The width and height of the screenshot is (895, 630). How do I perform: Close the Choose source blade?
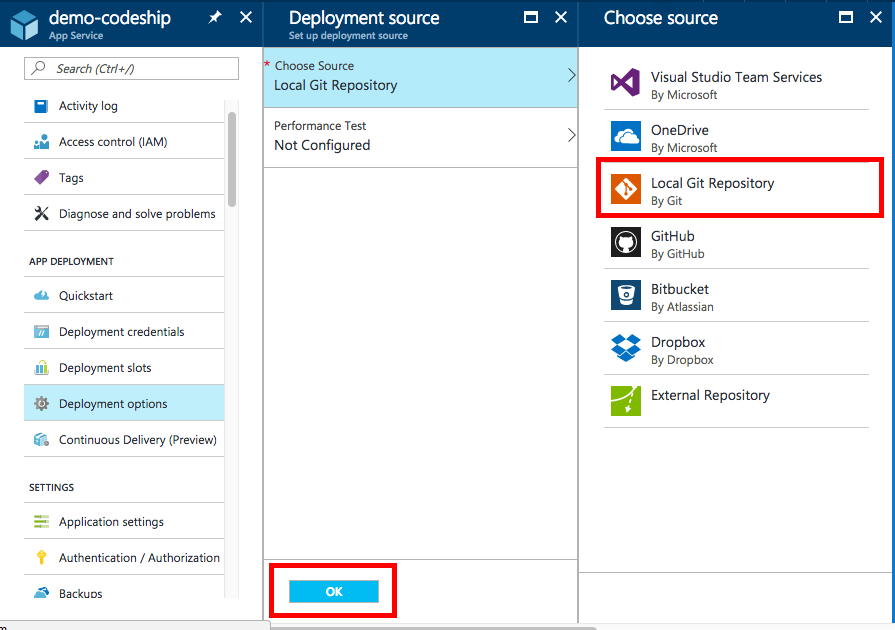[x=876, y=18]
